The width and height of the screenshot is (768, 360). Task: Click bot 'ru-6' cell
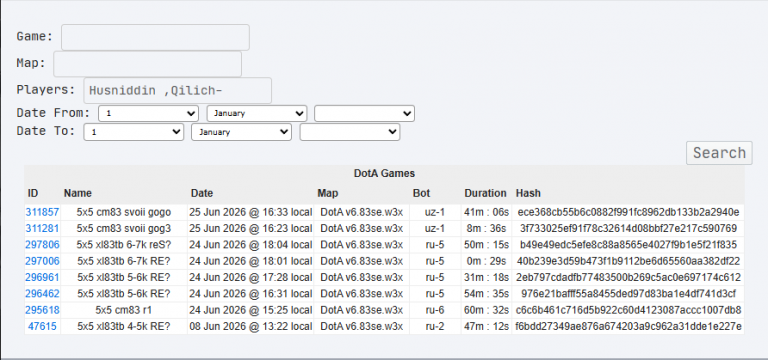(x=434, y=310)
